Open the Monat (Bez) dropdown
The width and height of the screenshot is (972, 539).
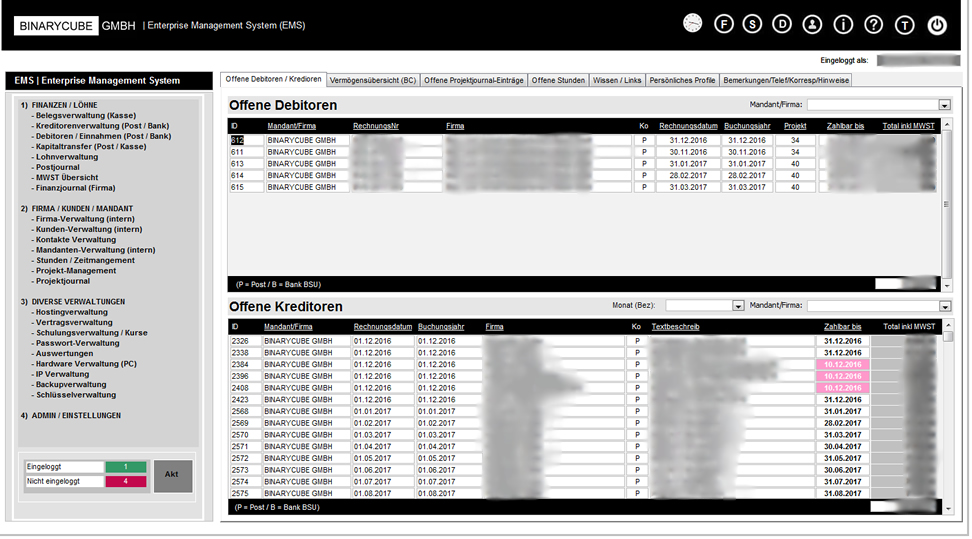[739, 306]
